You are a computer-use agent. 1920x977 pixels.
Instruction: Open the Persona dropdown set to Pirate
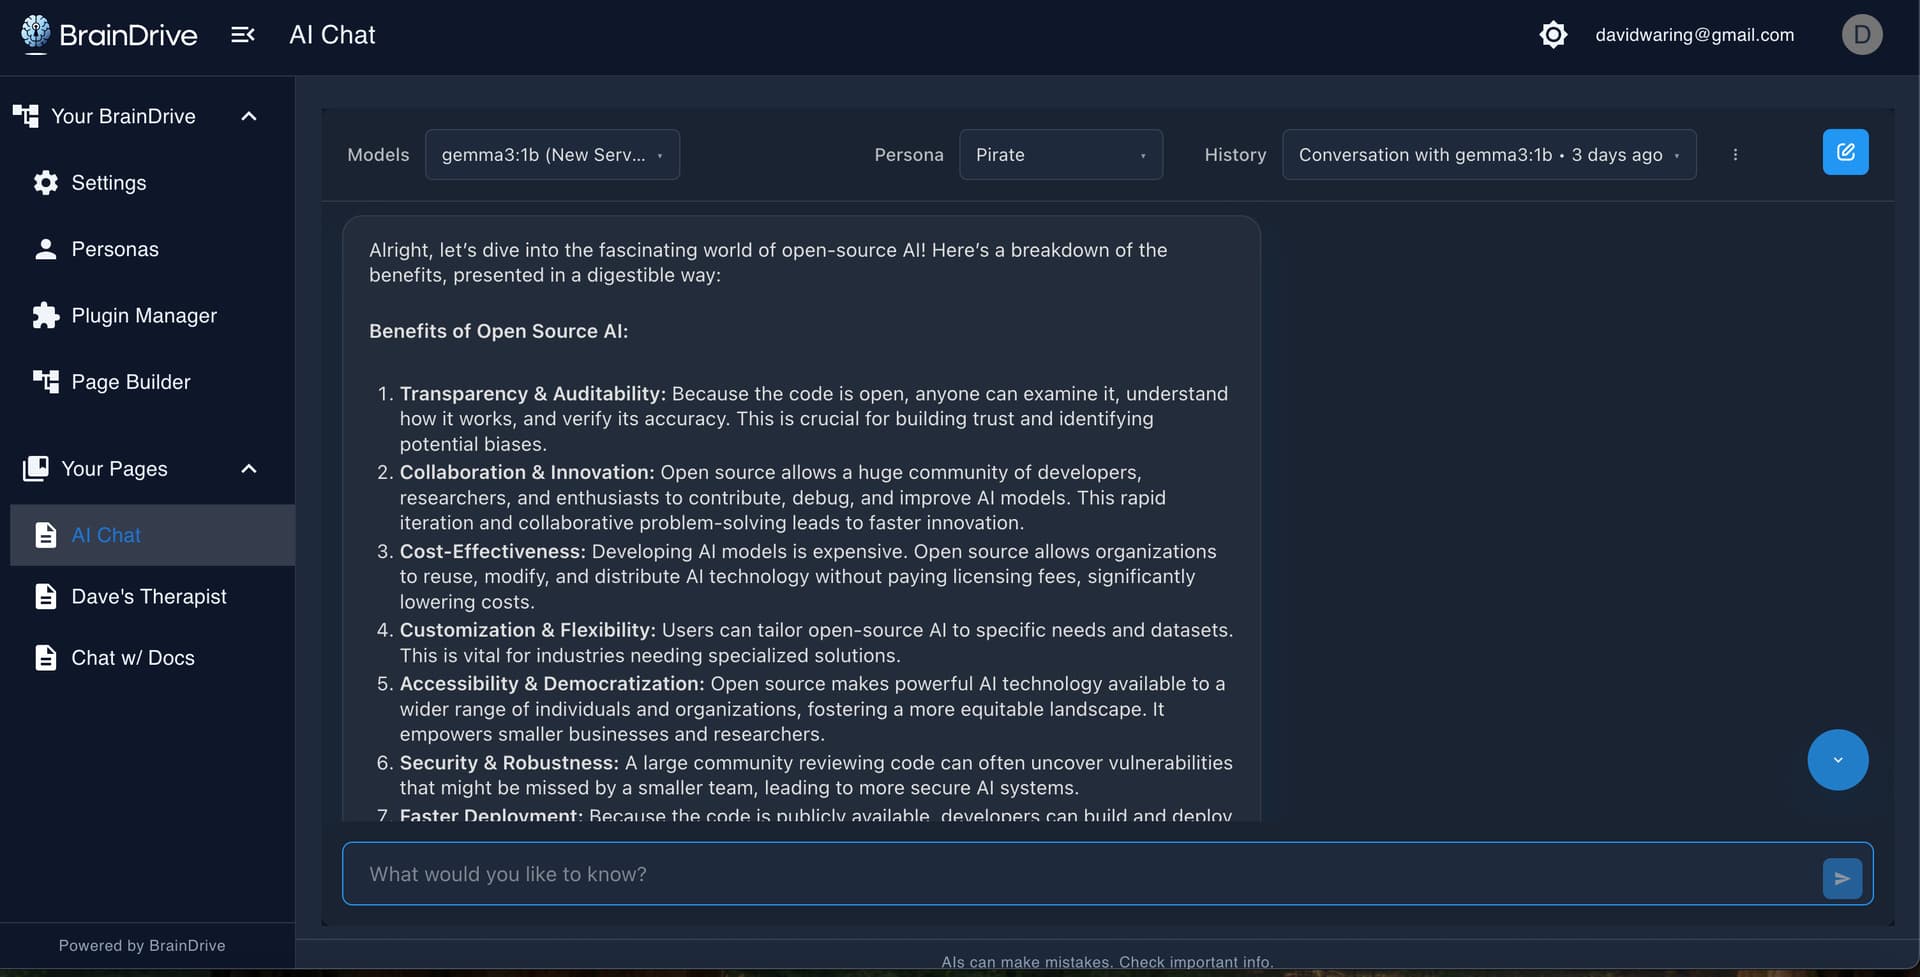click(1060, 155)
